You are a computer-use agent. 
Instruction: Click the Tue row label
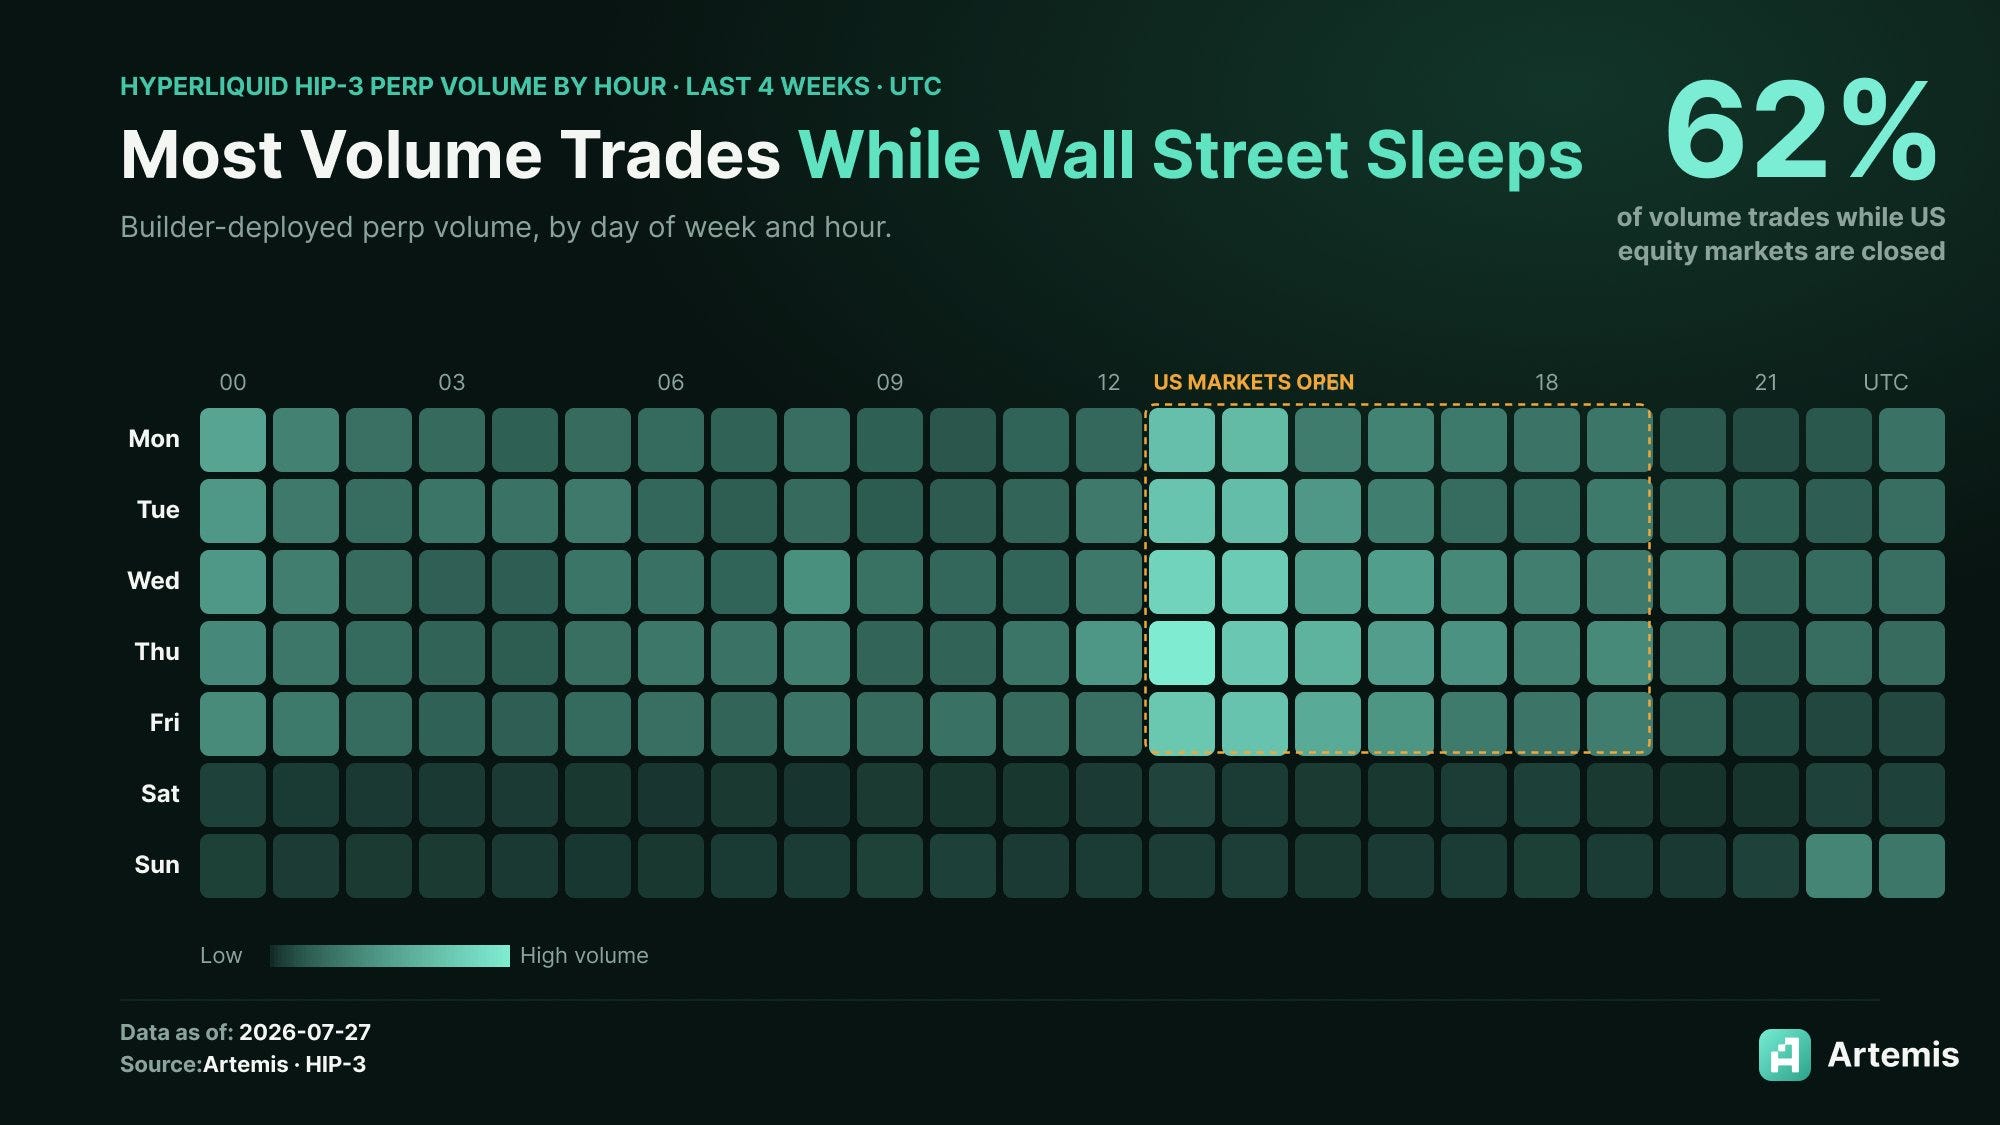[158, 510]
